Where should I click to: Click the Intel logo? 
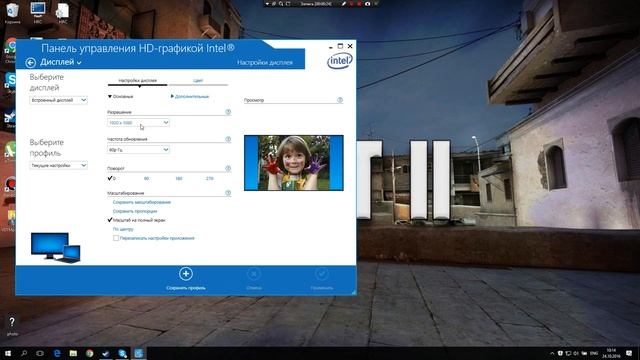[340, 61]
